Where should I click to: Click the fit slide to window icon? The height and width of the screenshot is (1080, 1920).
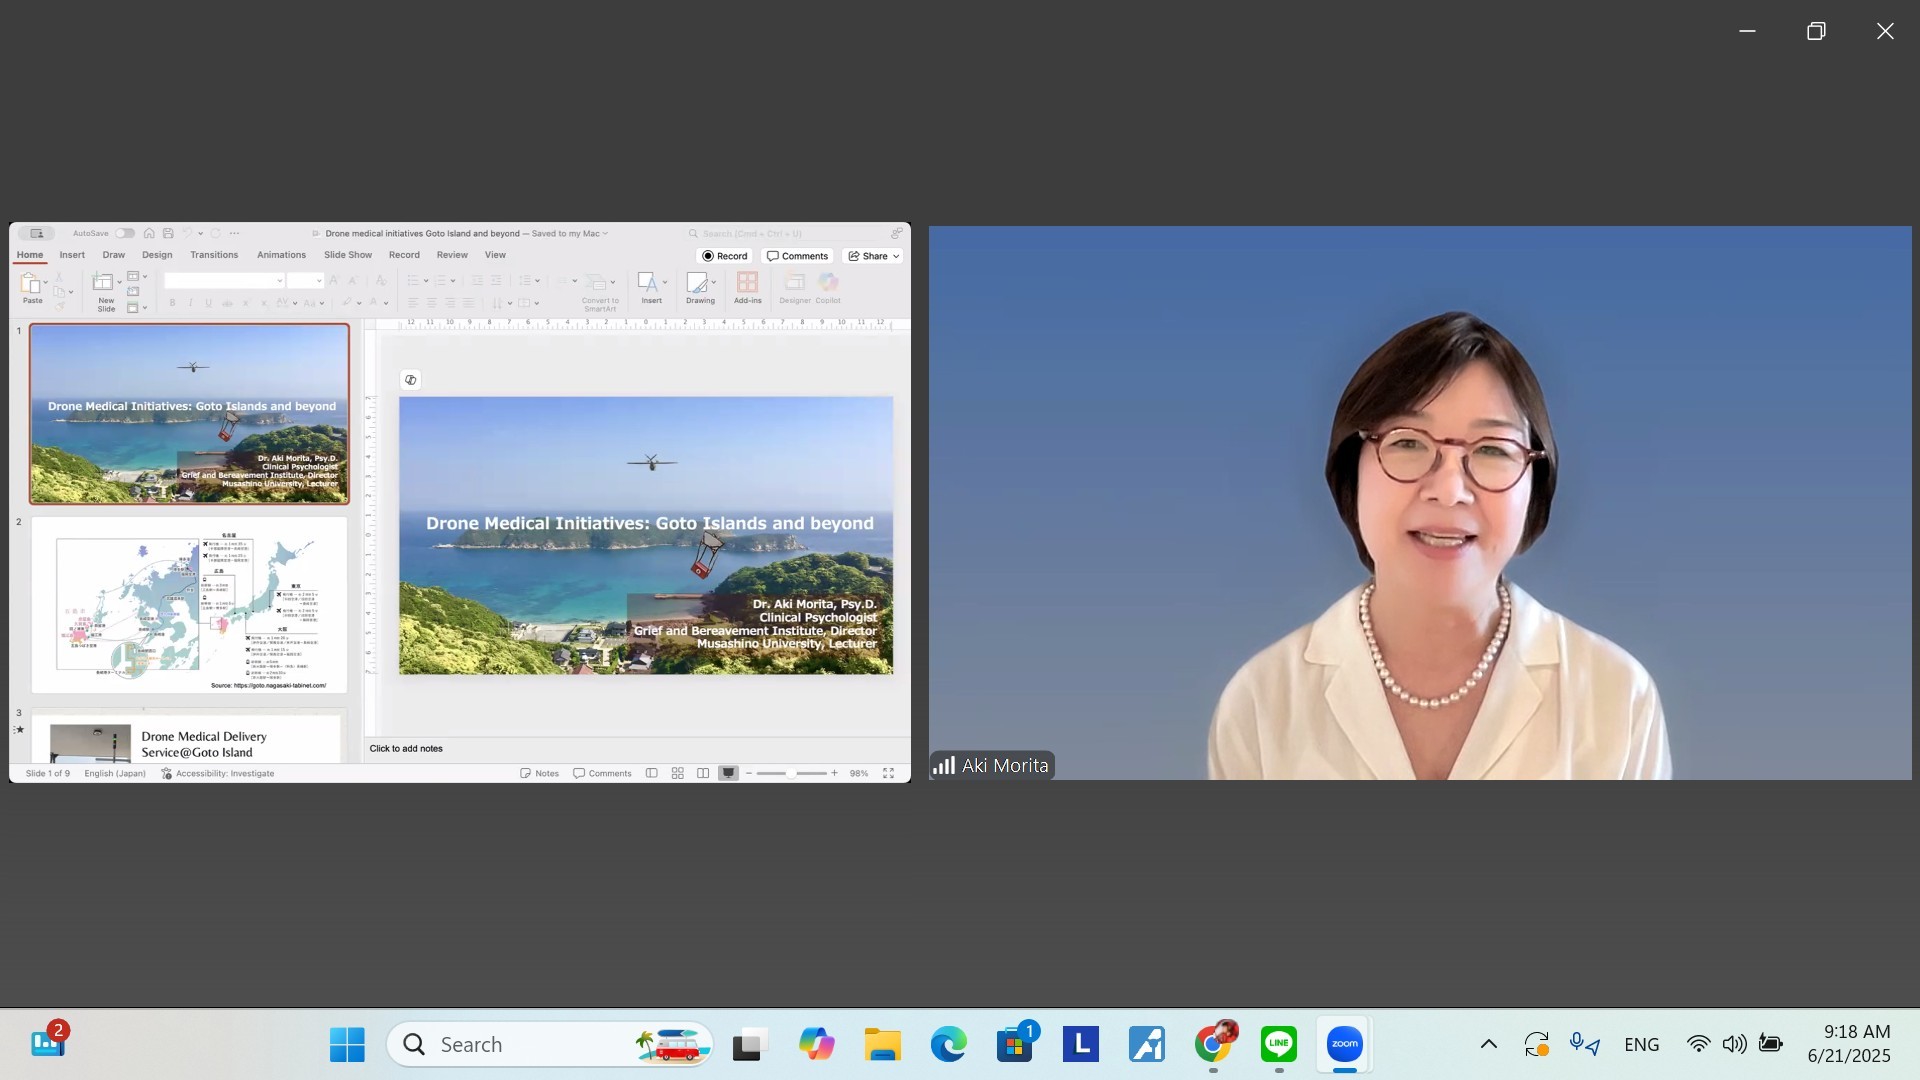coord(888,773)
